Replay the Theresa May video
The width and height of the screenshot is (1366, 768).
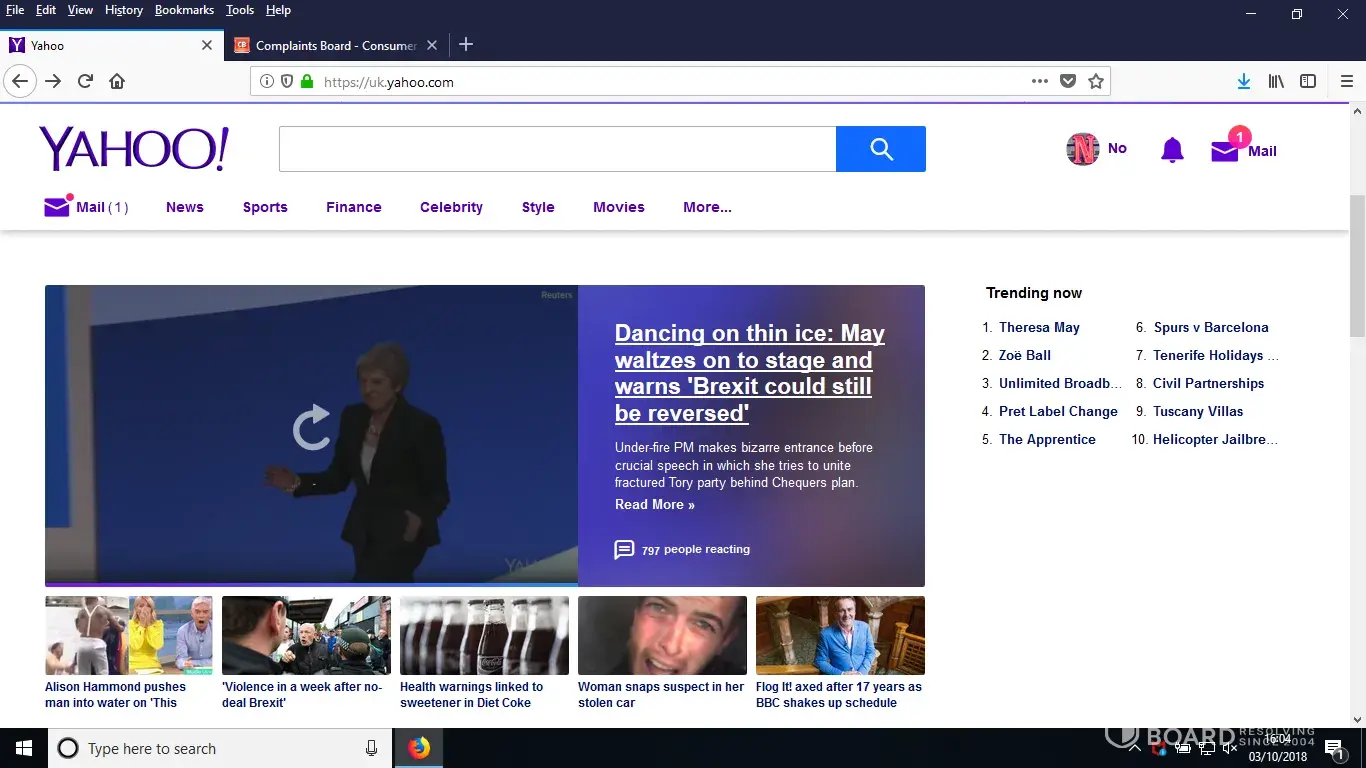311,427
